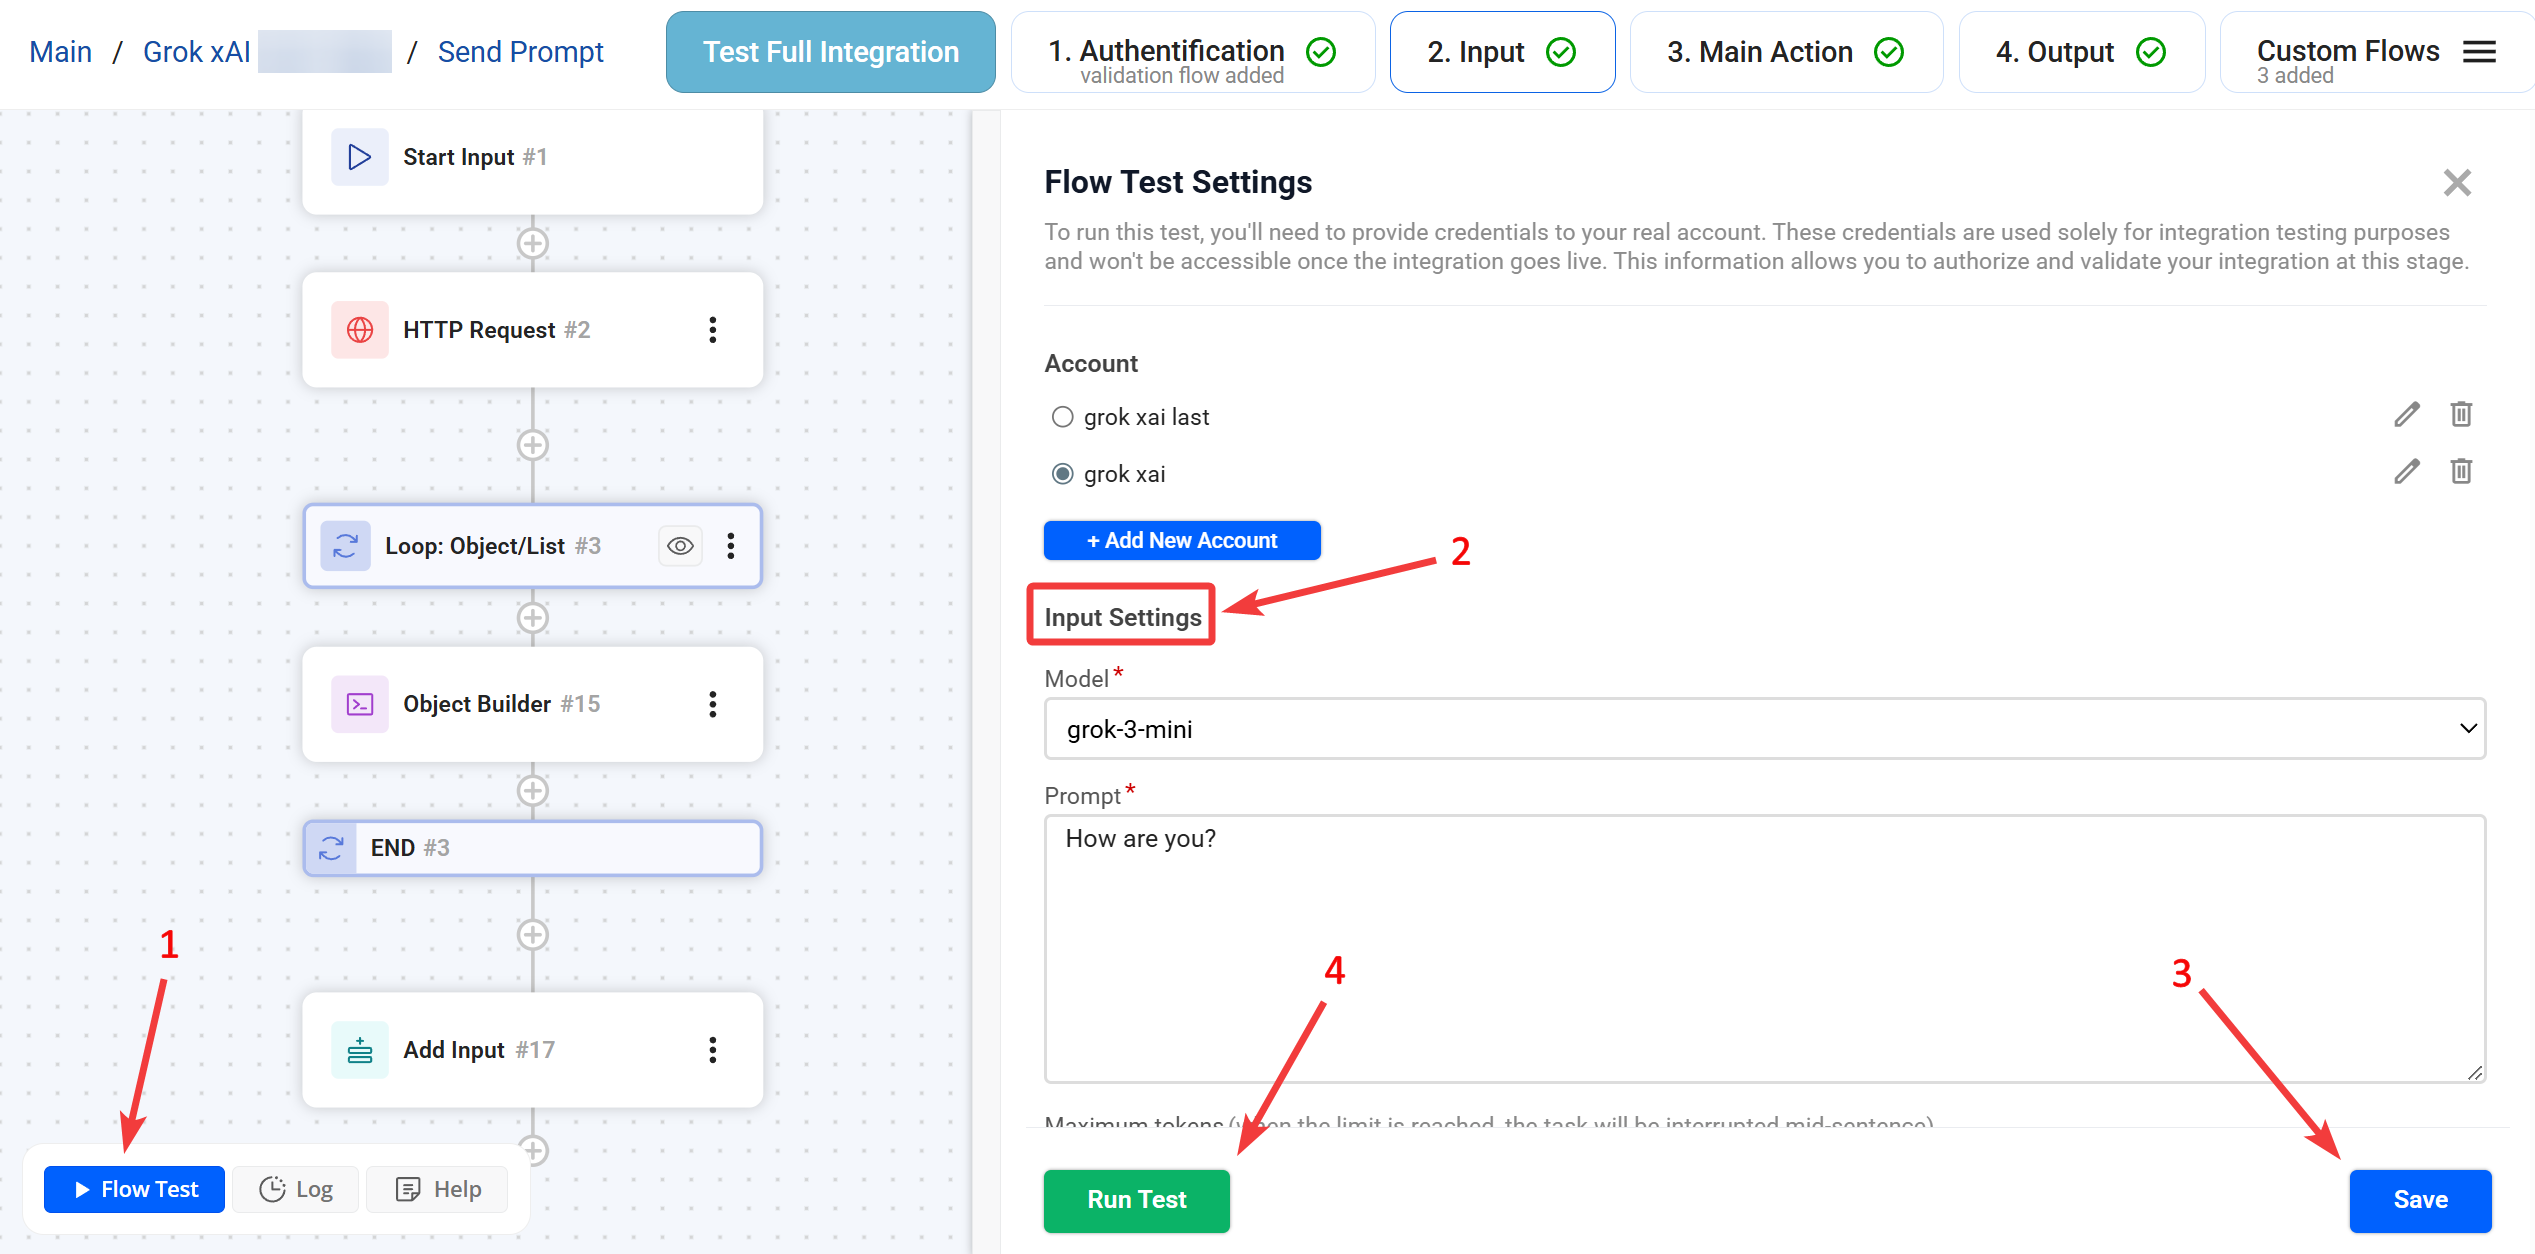Switch to the 4. Output tab
The image size is (2535, 1254).
pos(2081,51)
